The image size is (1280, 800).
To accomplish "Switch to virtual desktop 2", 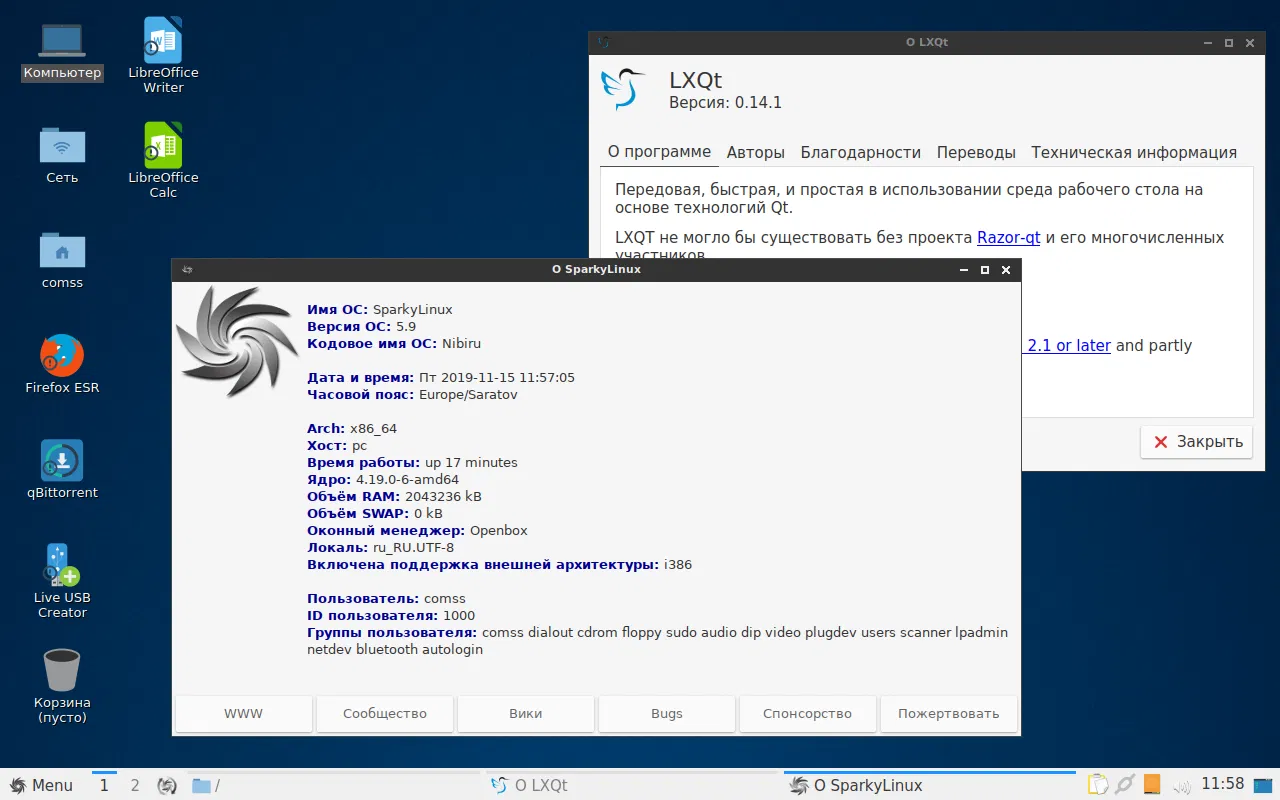I will (135, 785).
